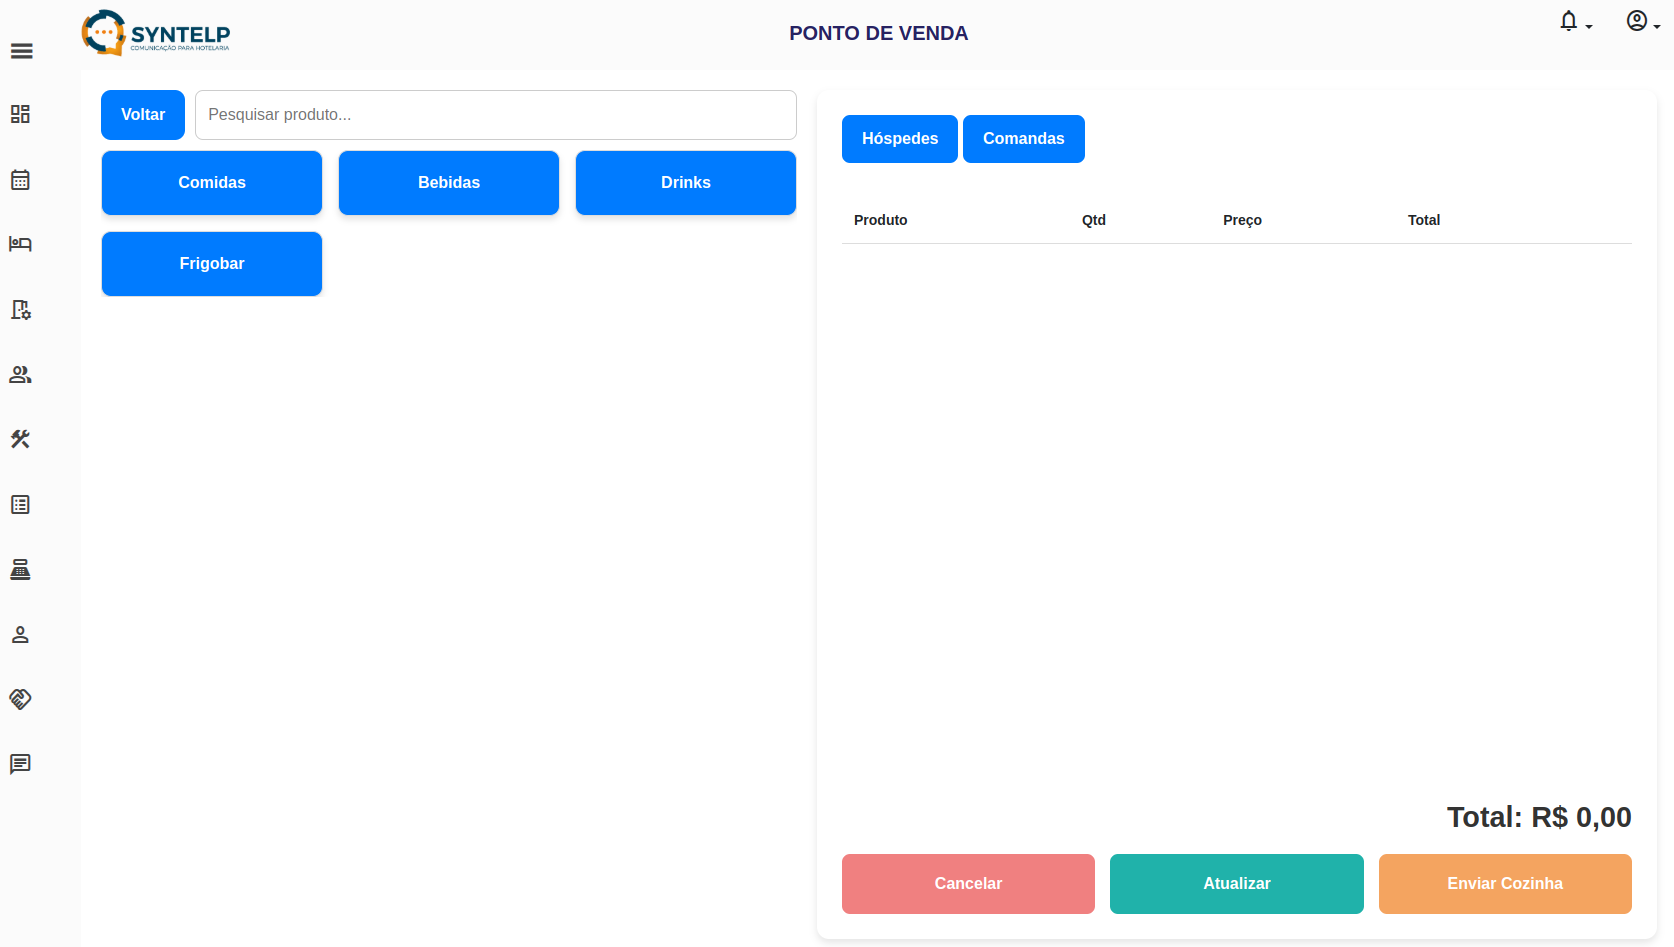Screen dimensions: 1674x947
Task: Open the calendar icon in sidebar
Action: tap(20, 180)
